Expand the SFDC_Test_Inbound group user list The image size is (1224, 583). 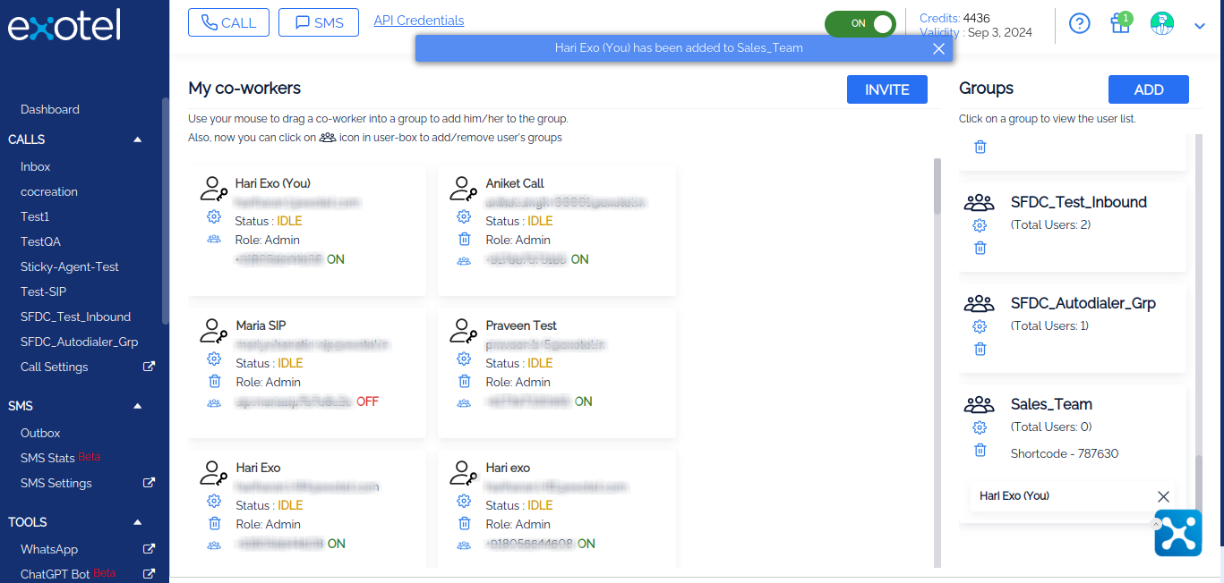point(1078,202)
